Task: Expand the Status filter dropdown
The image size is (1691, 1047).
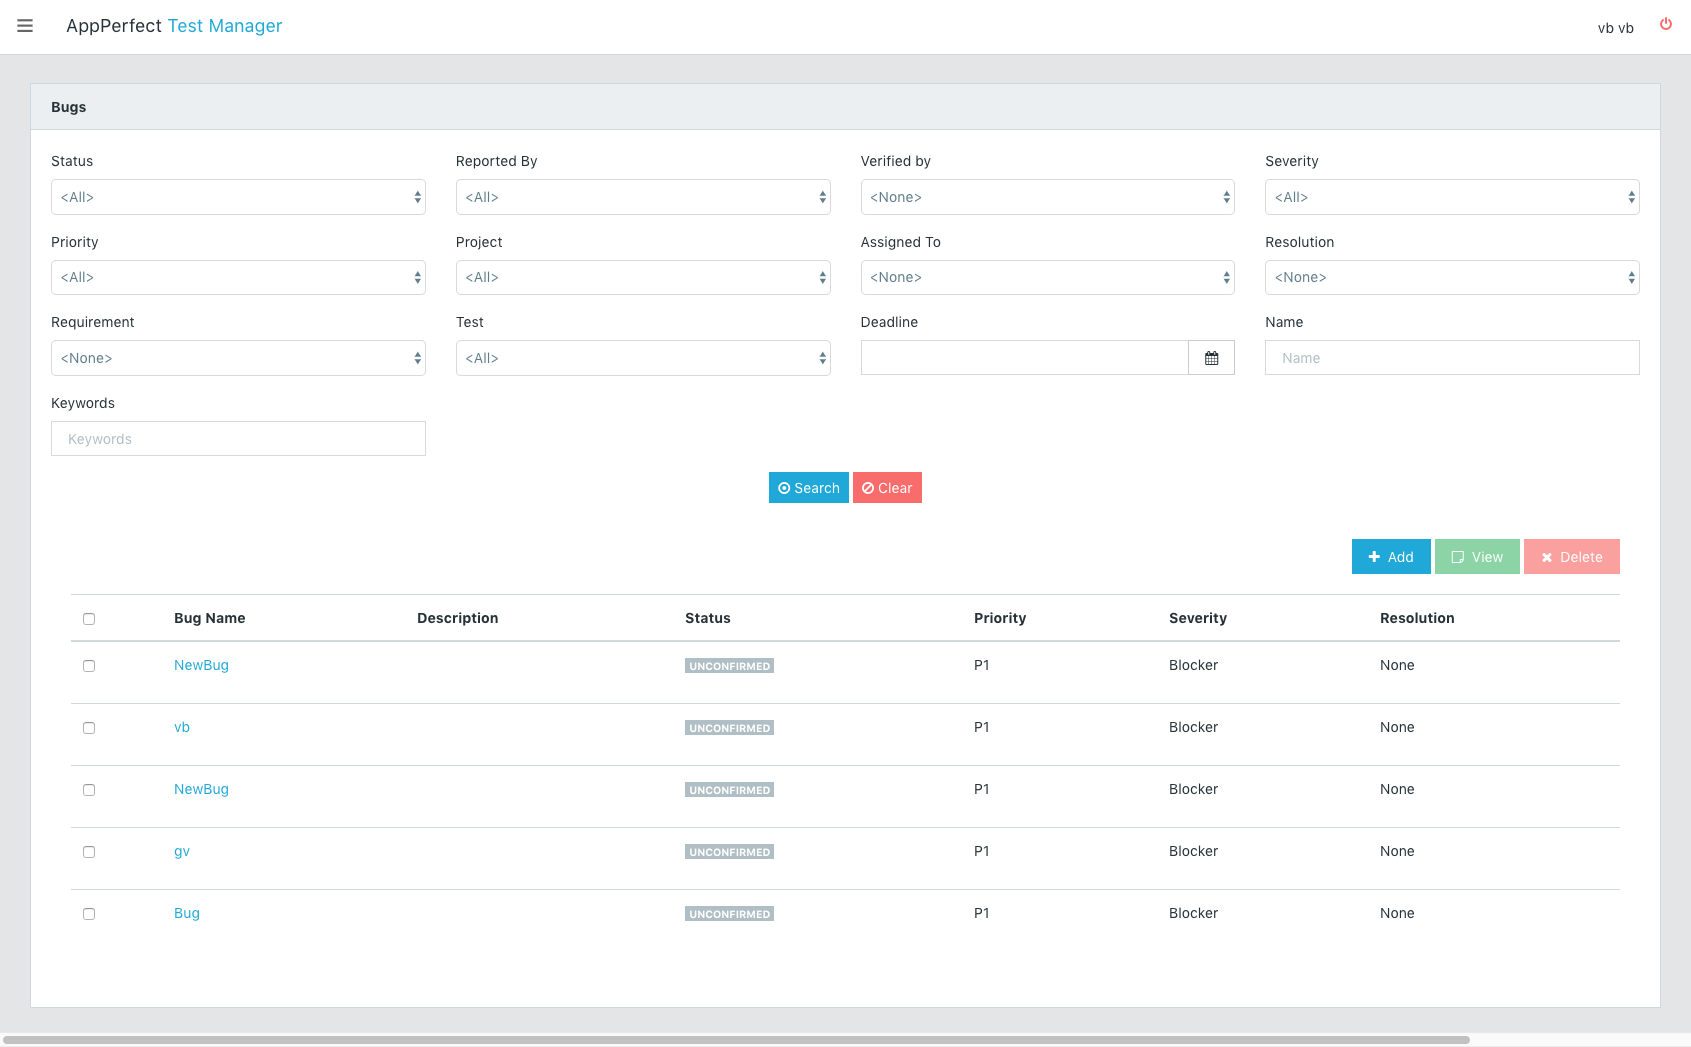Action: click(x=238, y=197)
